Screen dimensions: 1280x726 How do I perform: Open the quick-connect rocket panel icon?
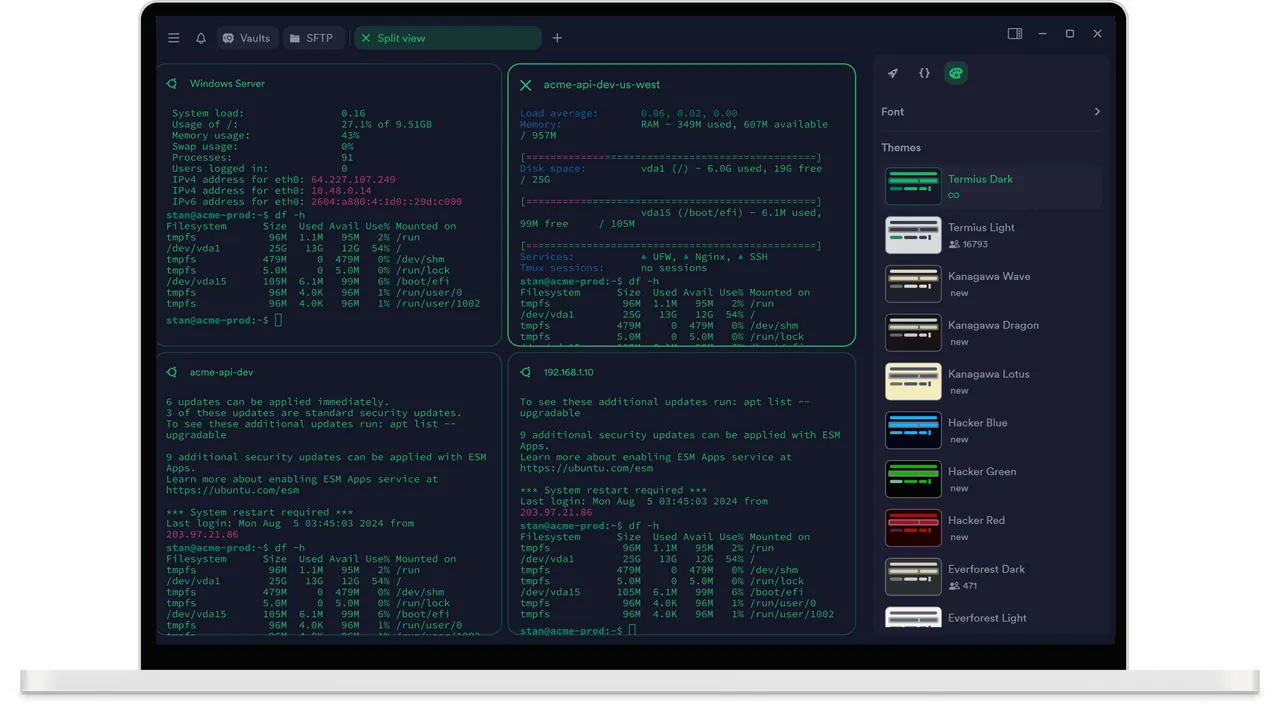click(x=893, y=73)
